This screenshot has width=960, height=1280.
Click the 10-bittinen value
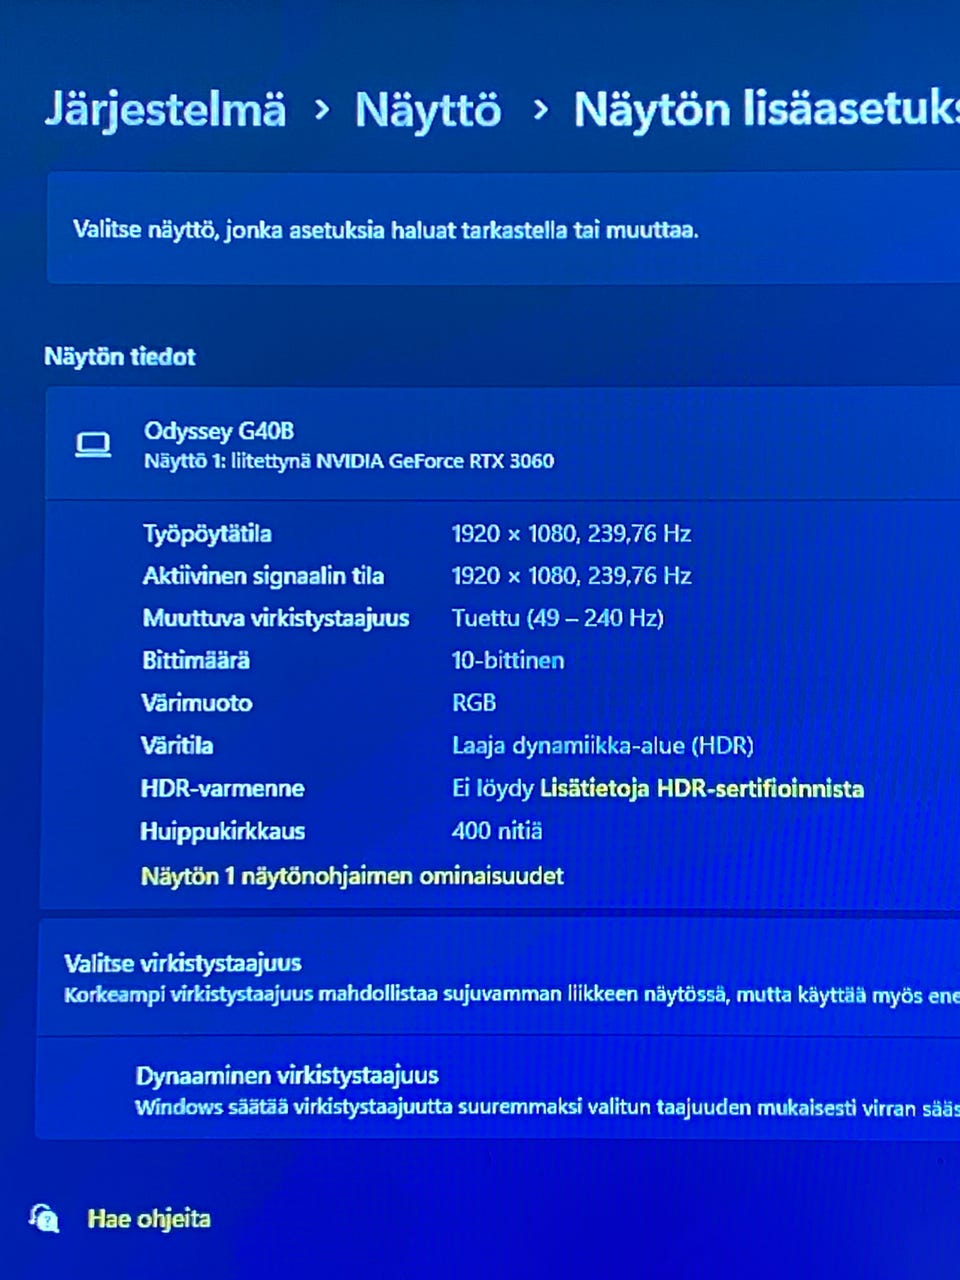508,660
